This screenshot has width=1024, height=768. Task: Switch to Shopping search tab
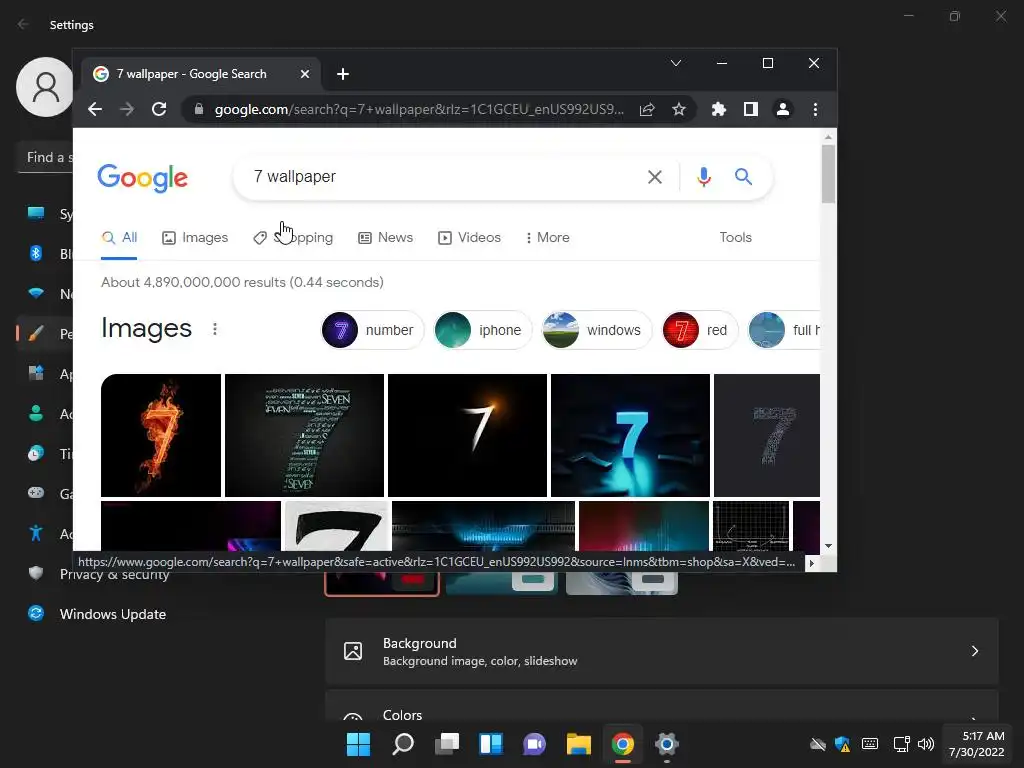click(x=293, y=238)
